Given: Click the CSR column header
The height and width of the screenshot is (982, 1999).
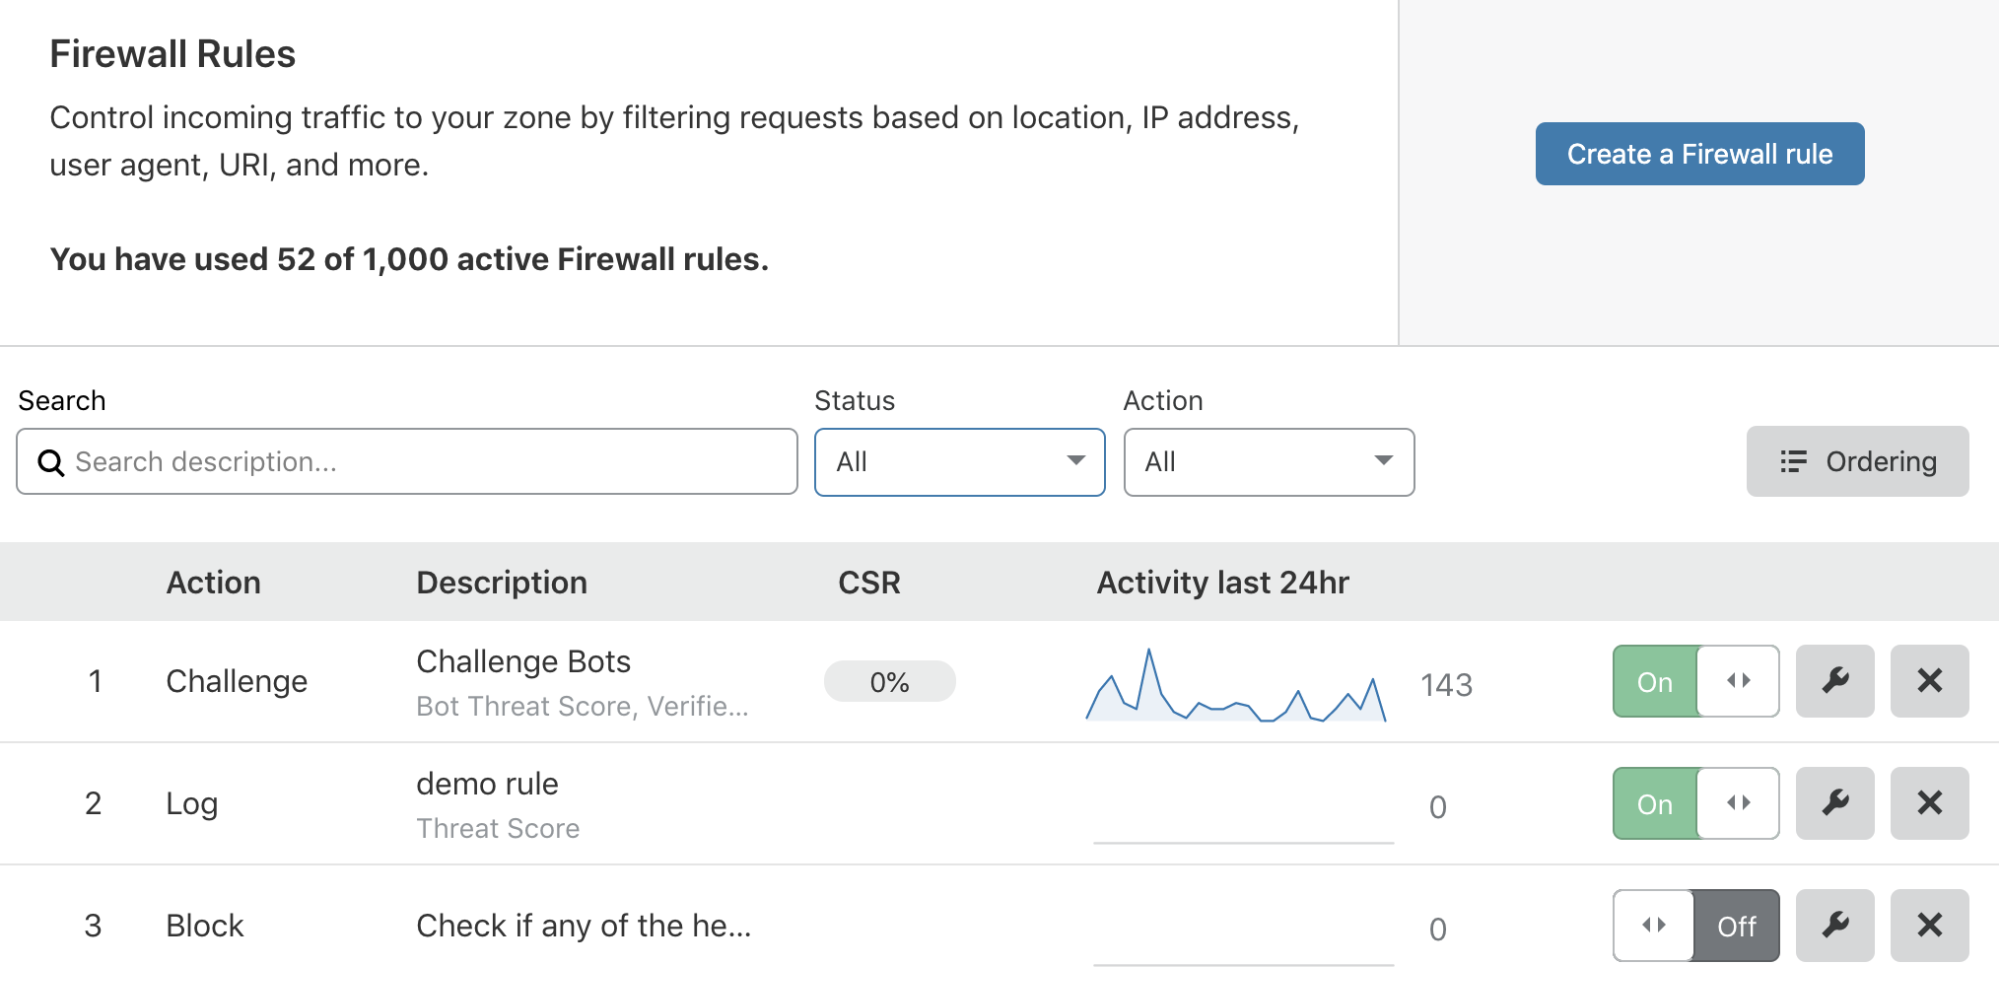Looking at the screenshot, I should click(869, 582).
